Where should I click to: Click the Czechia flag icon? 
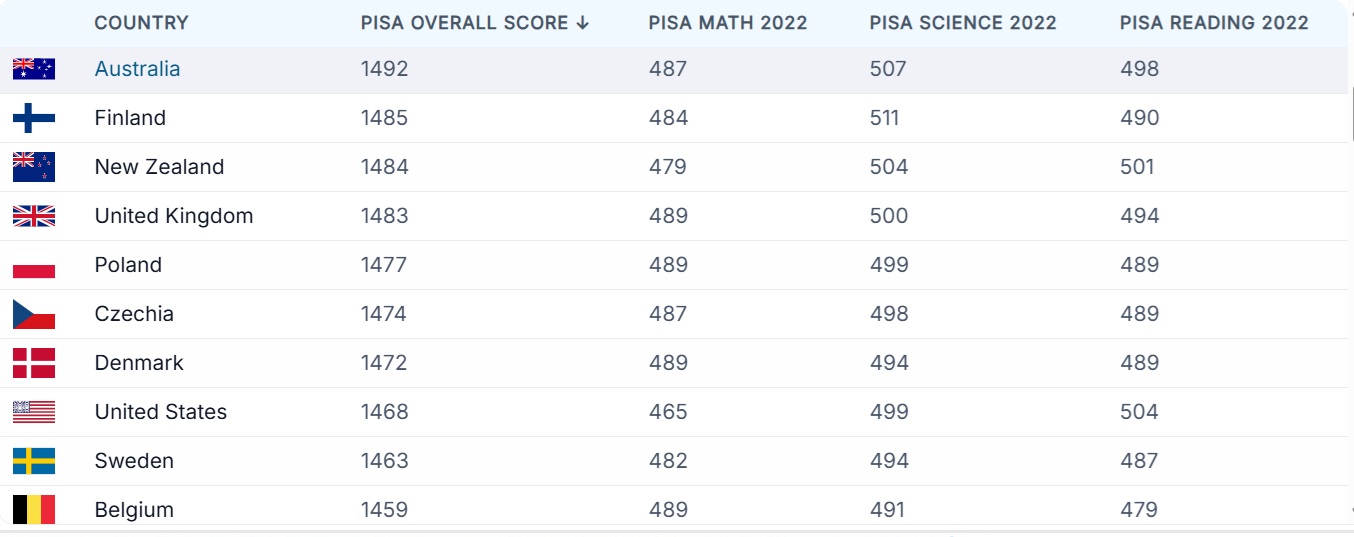[x=34, y=314]
